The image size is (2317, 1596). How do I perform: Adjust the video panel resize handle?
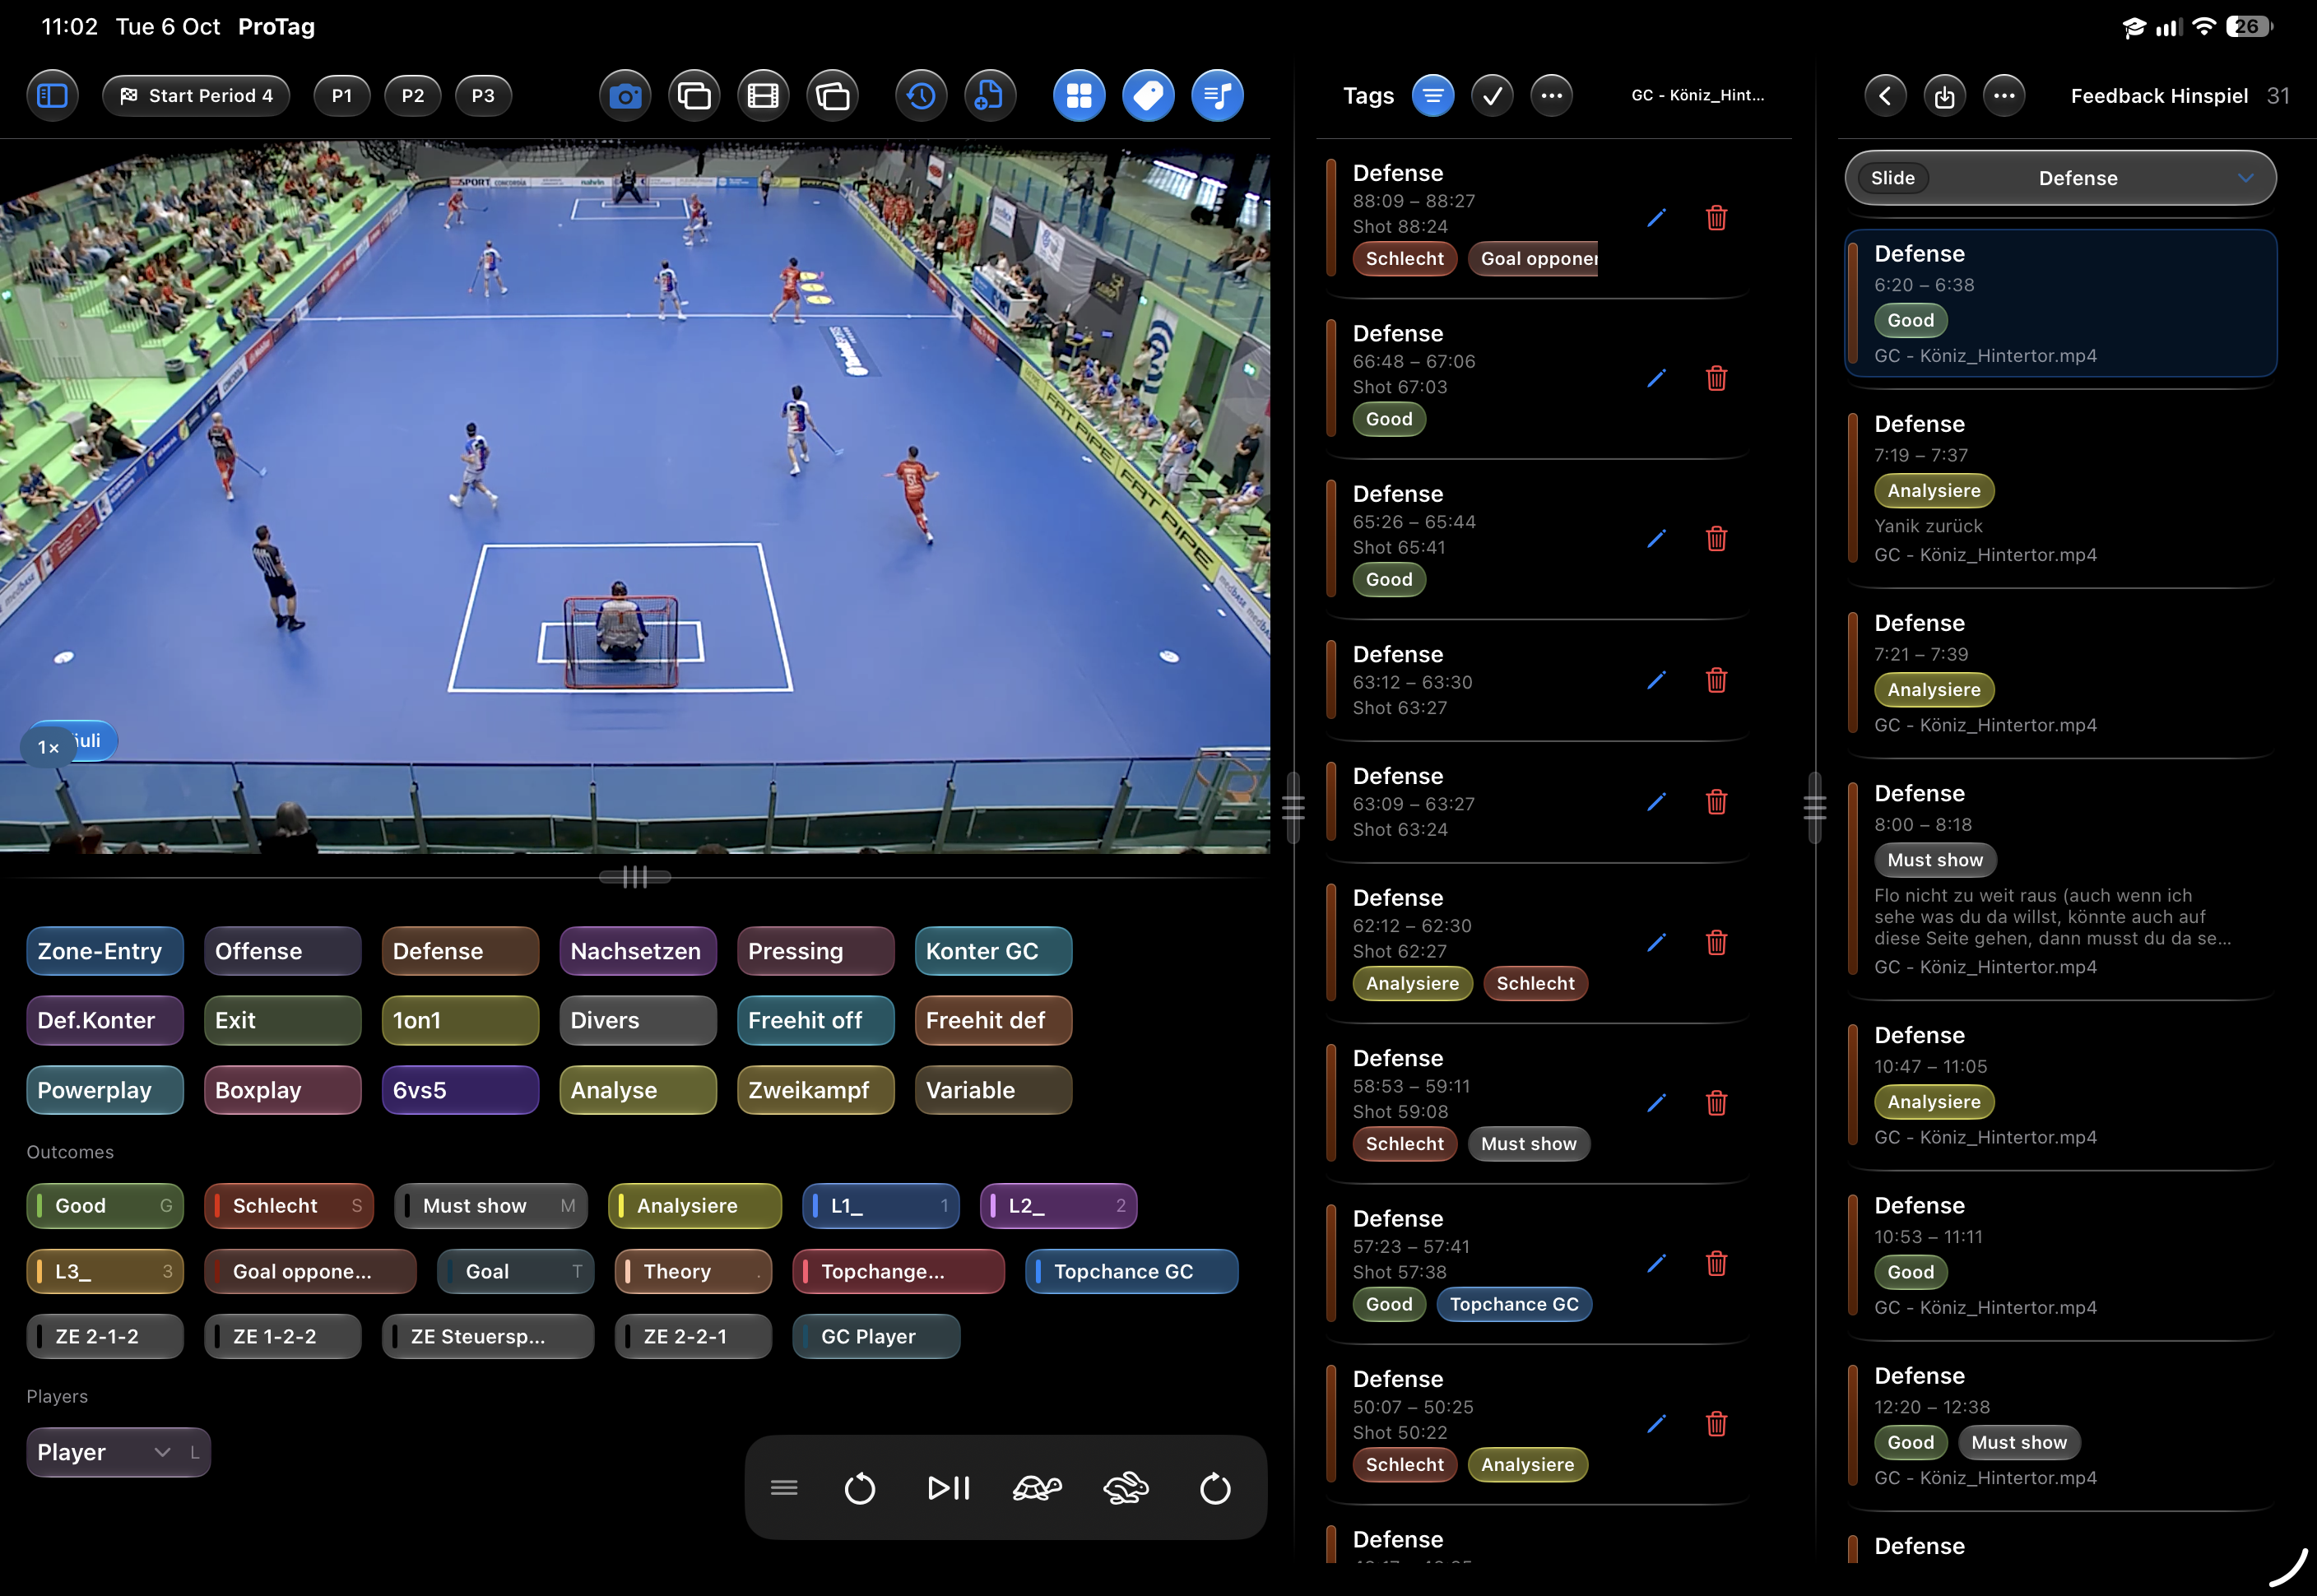635,877
